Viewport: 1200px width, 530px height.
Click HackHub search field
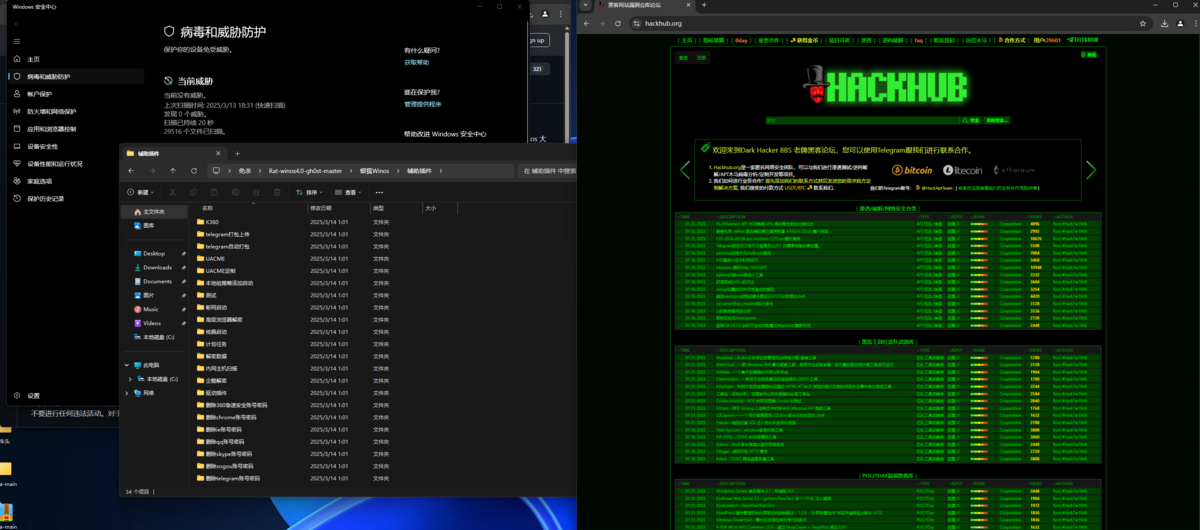[862, 120]
